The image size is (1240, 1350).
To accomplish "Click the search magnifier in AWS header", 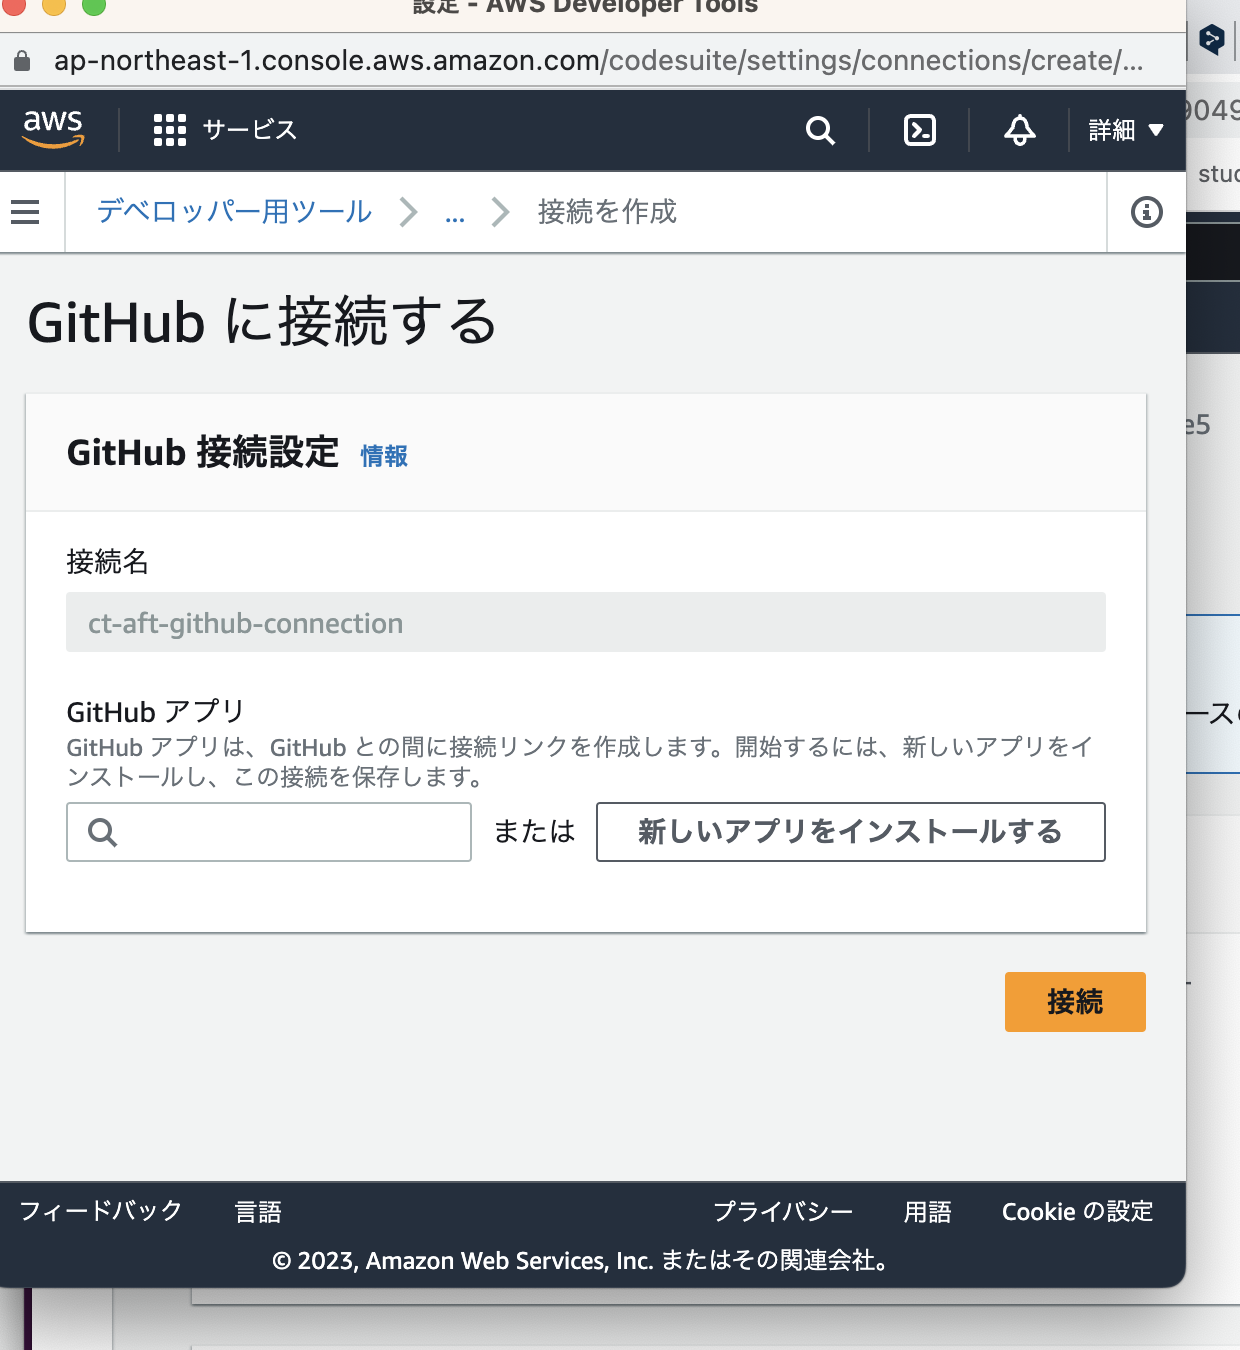I will tap(820, 130).
